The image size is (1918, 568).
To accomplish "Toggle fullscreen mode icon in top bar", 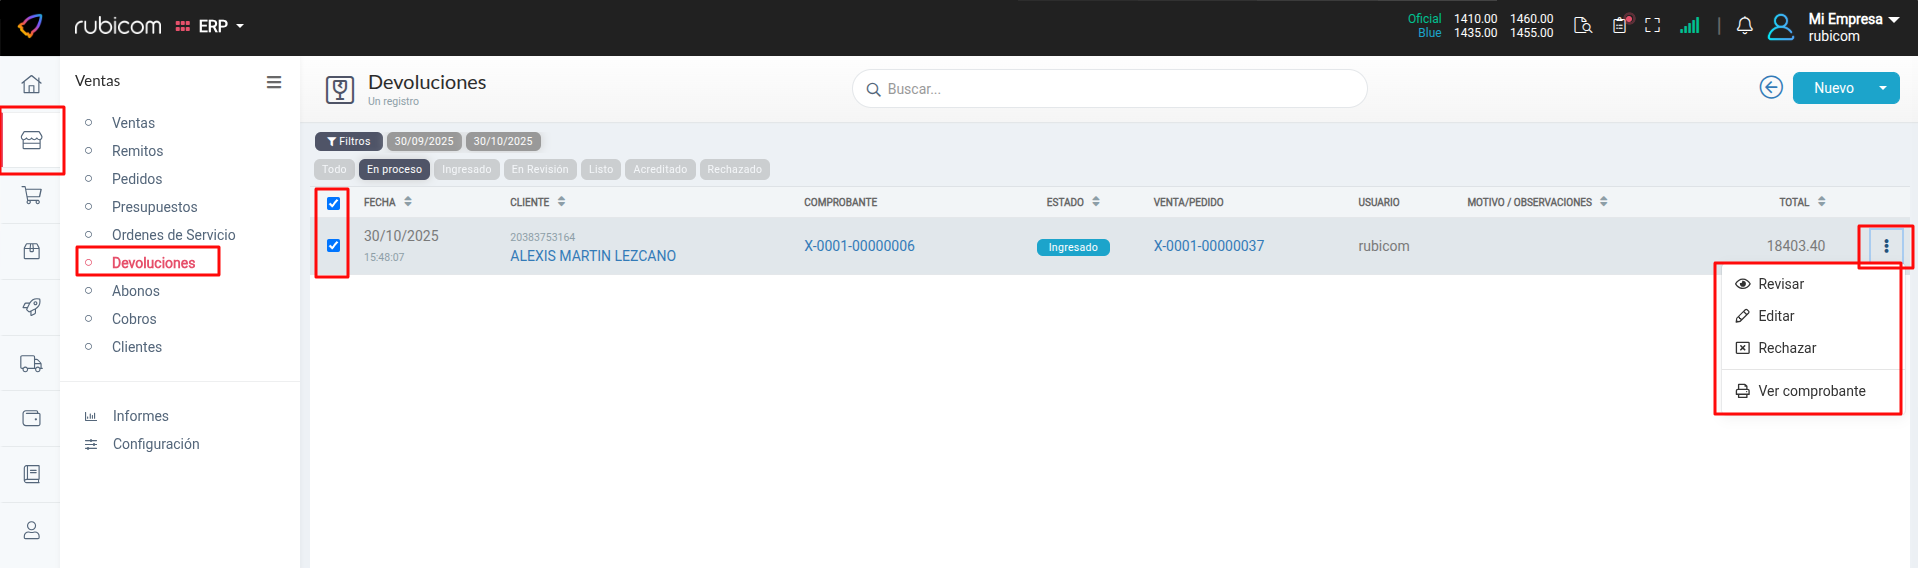I will [x=1652, y=26].
